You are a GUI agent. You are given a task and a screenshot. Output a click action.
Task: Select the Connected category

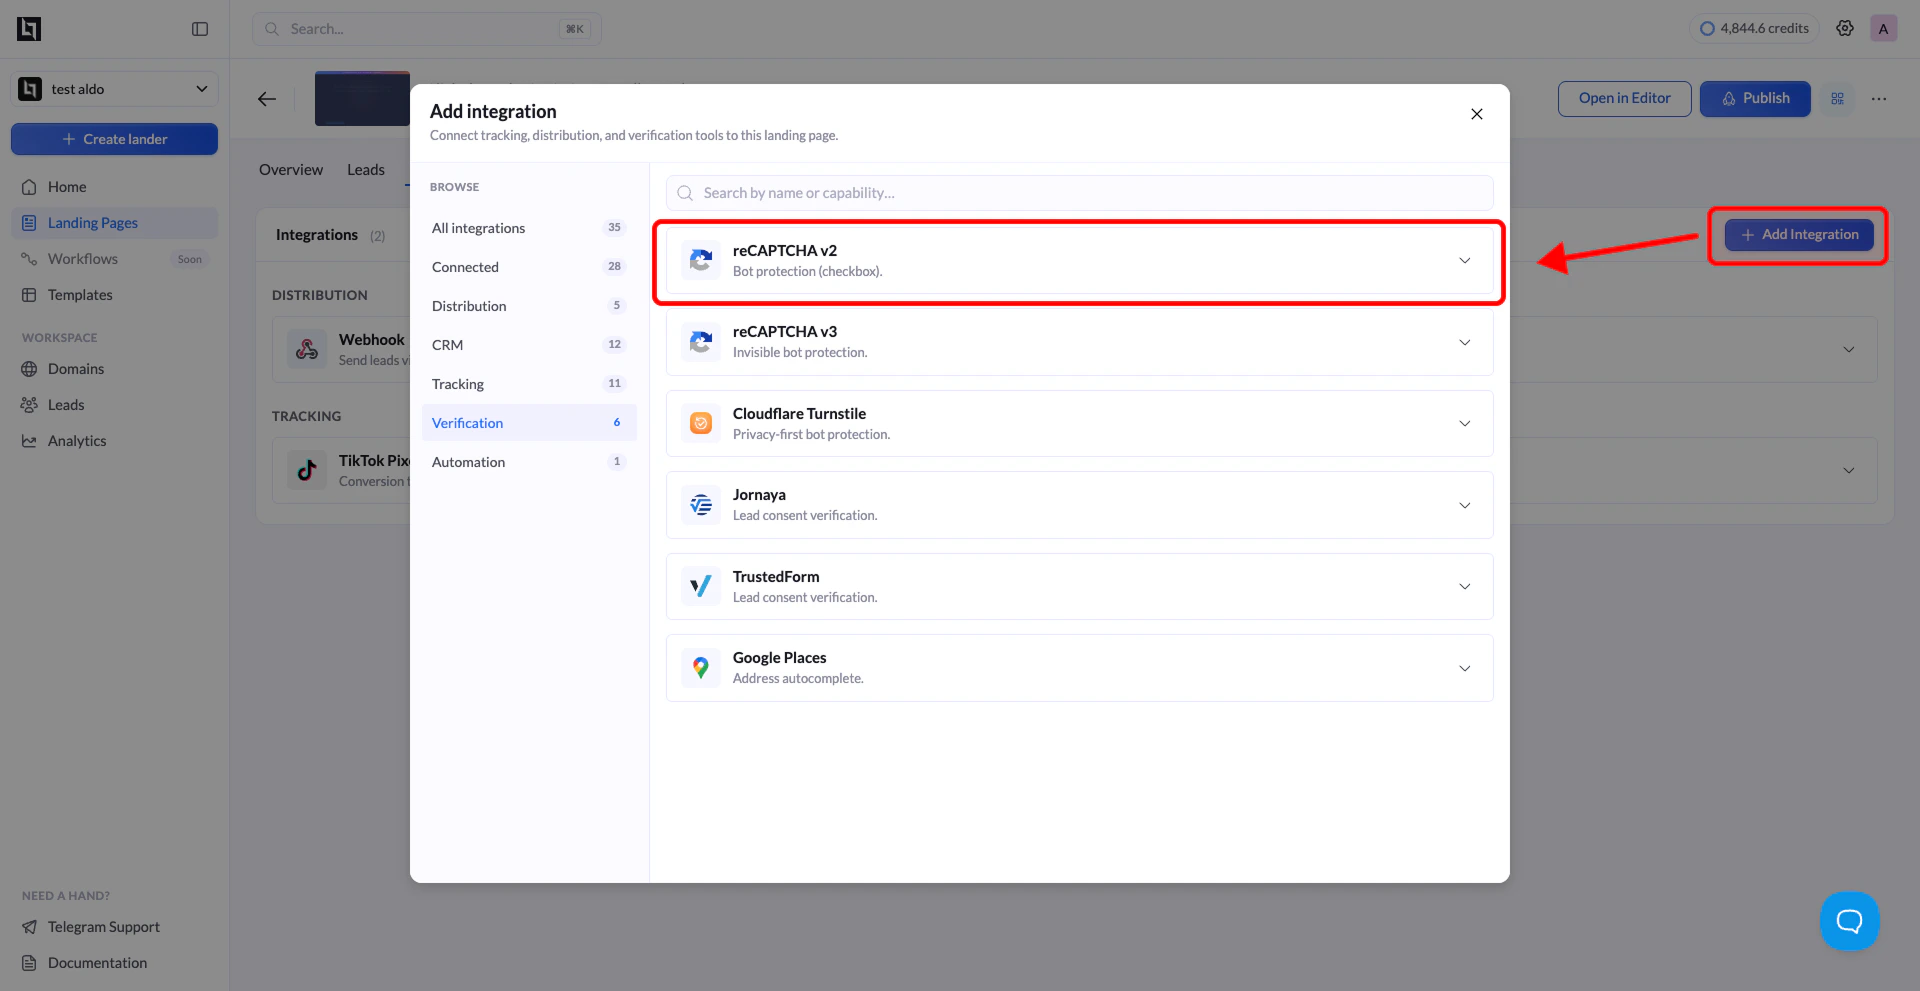(x=529, y=267)
